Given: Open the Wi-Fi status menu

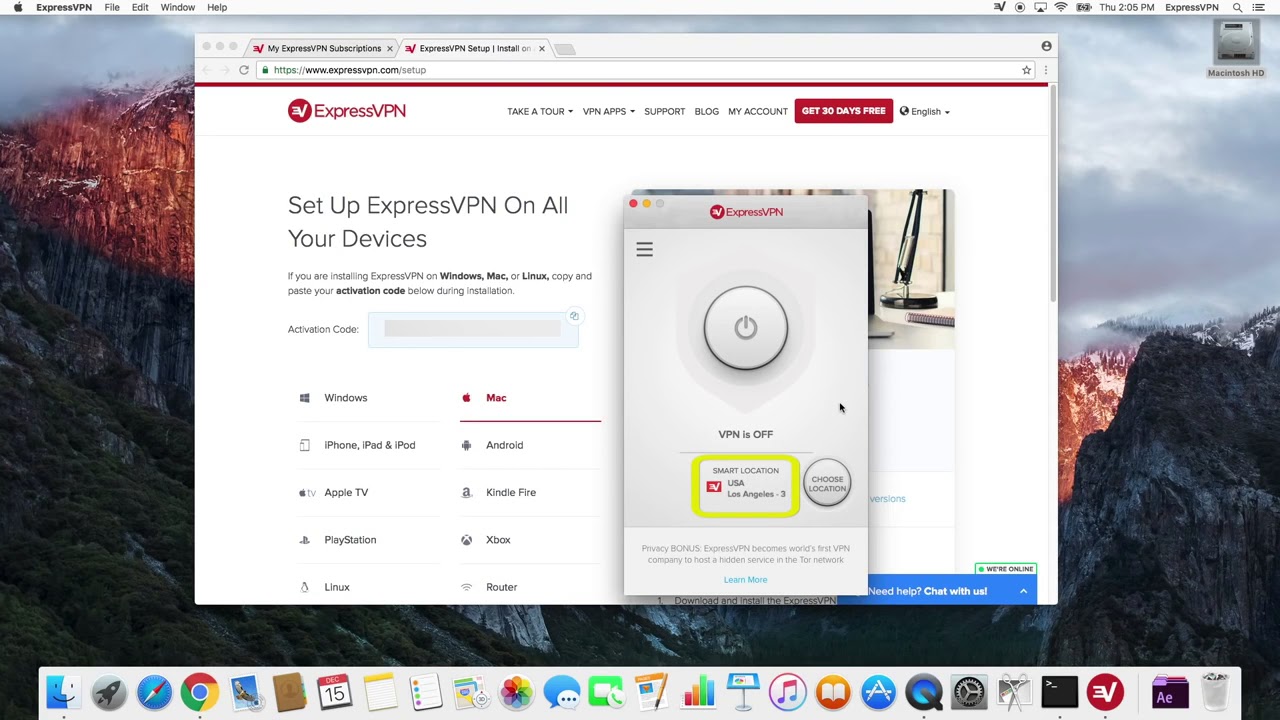Looking at the screenshot, I should click(1061, 7).
